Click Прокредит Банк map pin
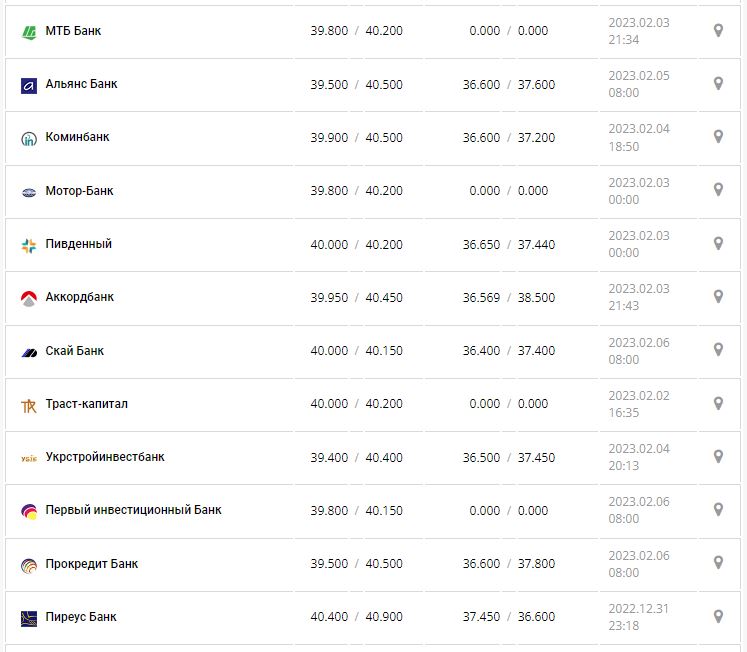Image resolution: width=747 pixels, height=652 pixels. click(x=718, y=563)
